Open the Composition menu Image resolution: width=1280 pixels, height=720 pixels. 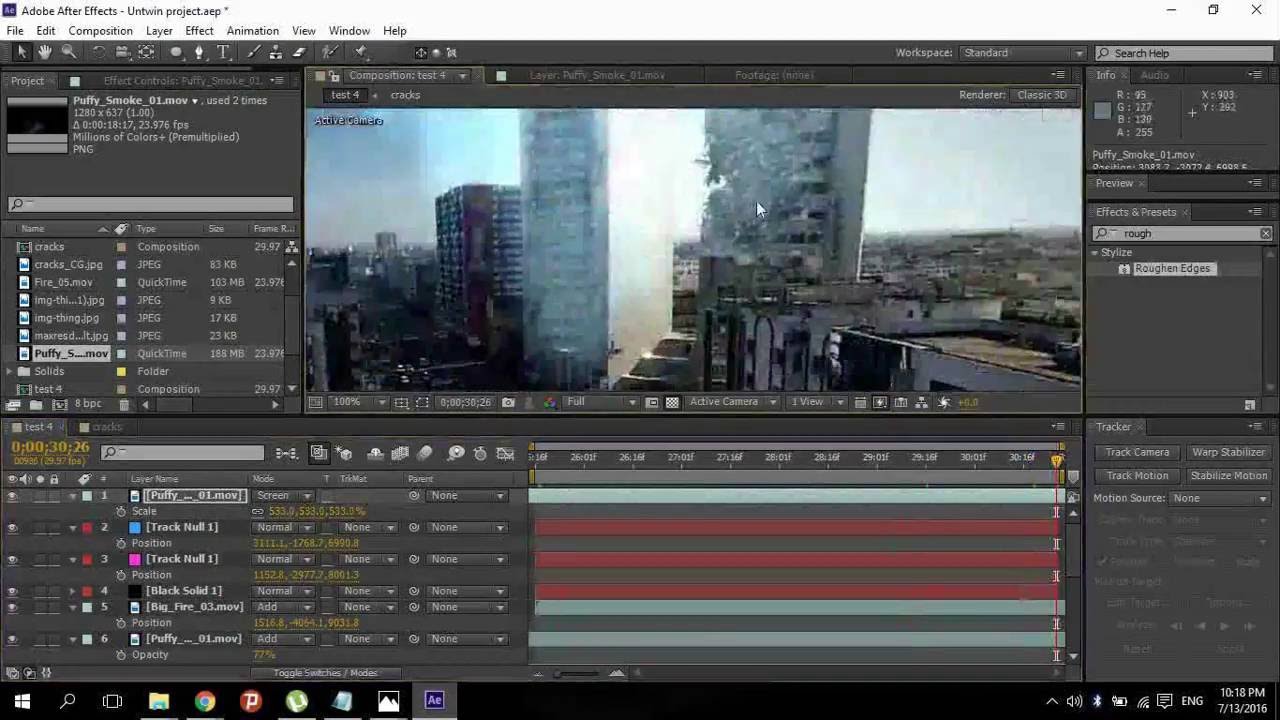tap(100, 31)
